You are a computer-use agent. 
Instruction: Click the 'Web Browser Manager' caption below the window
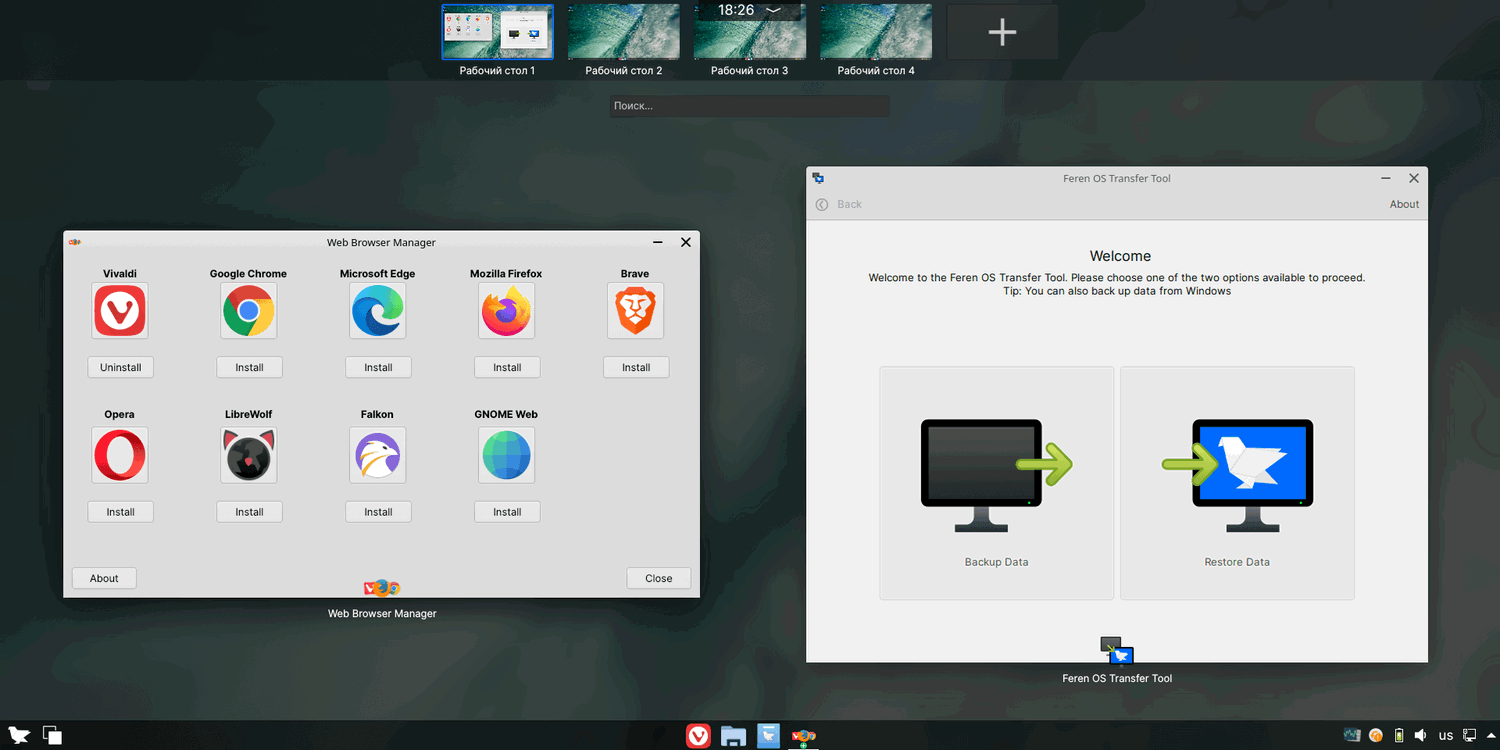[382, 613]
